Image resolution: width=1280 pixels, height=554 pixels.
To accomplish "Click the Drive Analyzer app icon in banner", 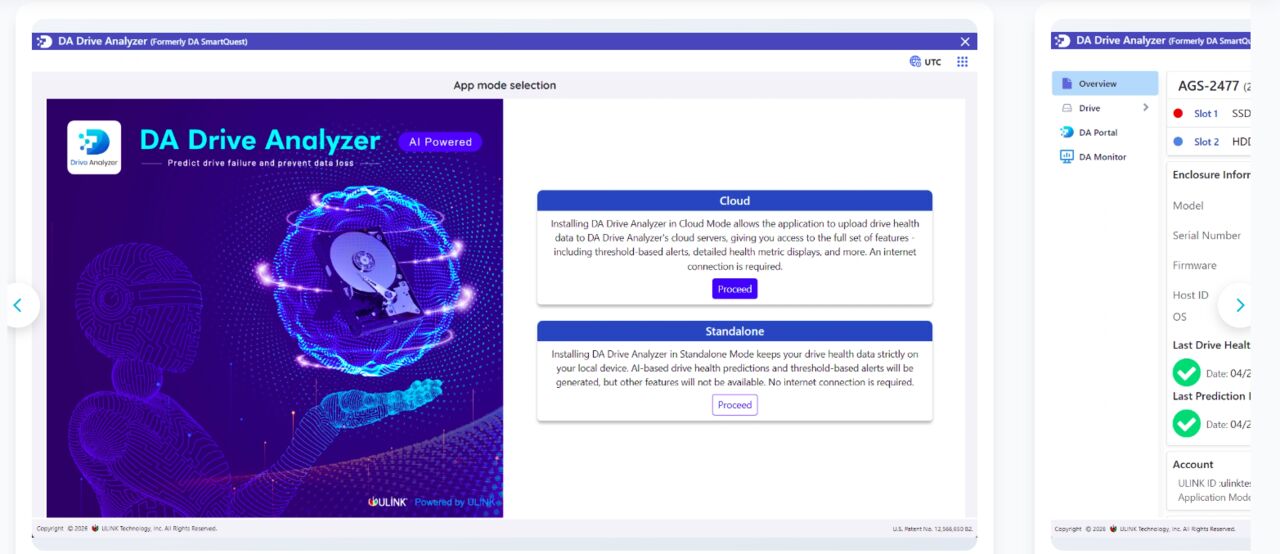I will (94, 147).
